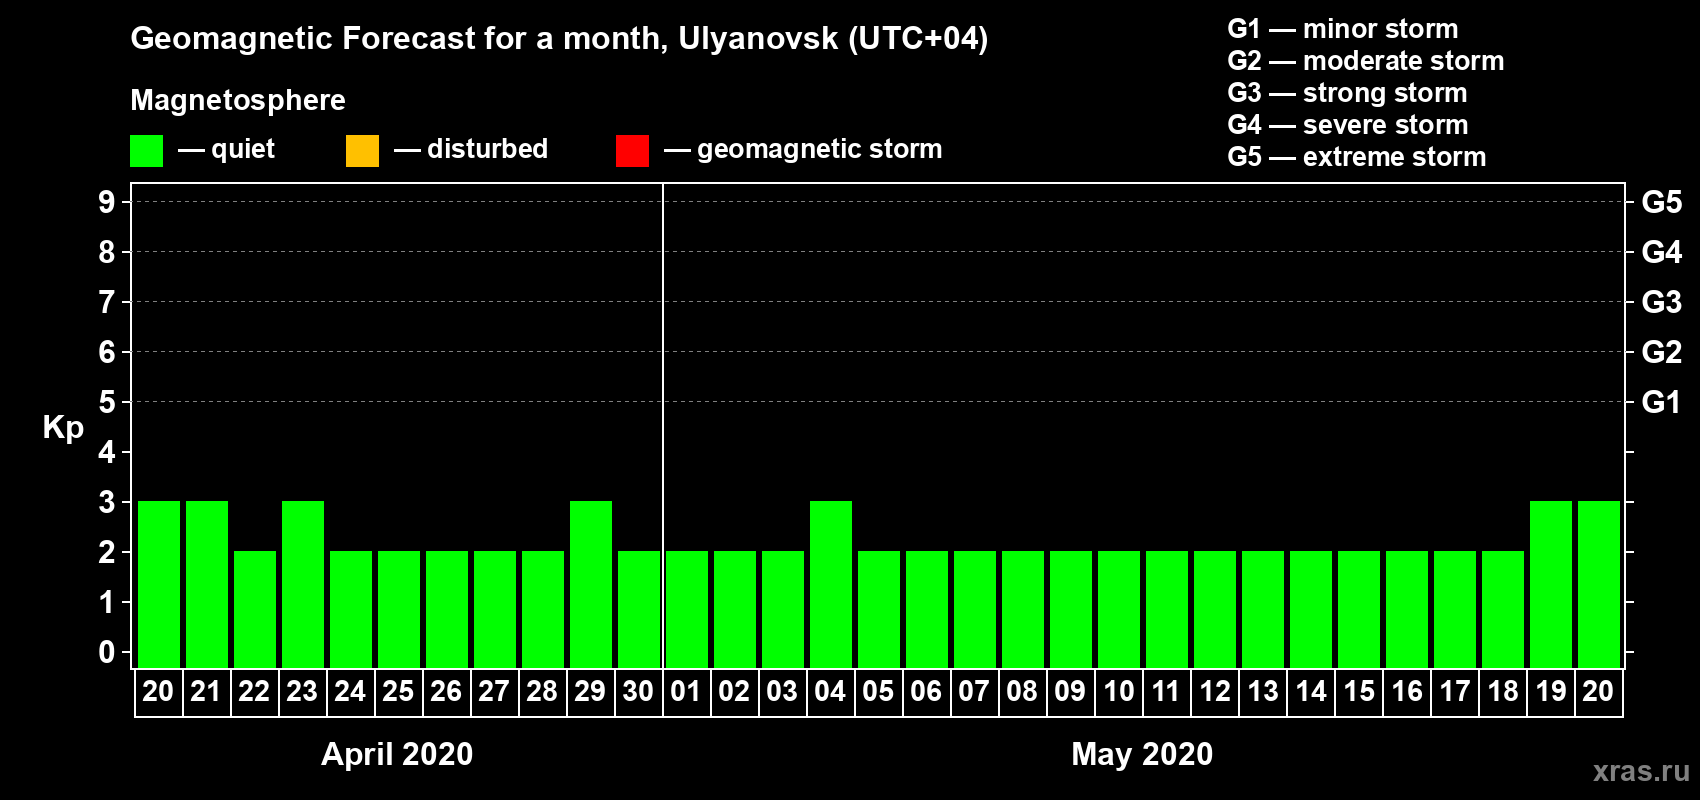Click the Magnetosphere heading
1700x800 pixels.
click(238, 100)
